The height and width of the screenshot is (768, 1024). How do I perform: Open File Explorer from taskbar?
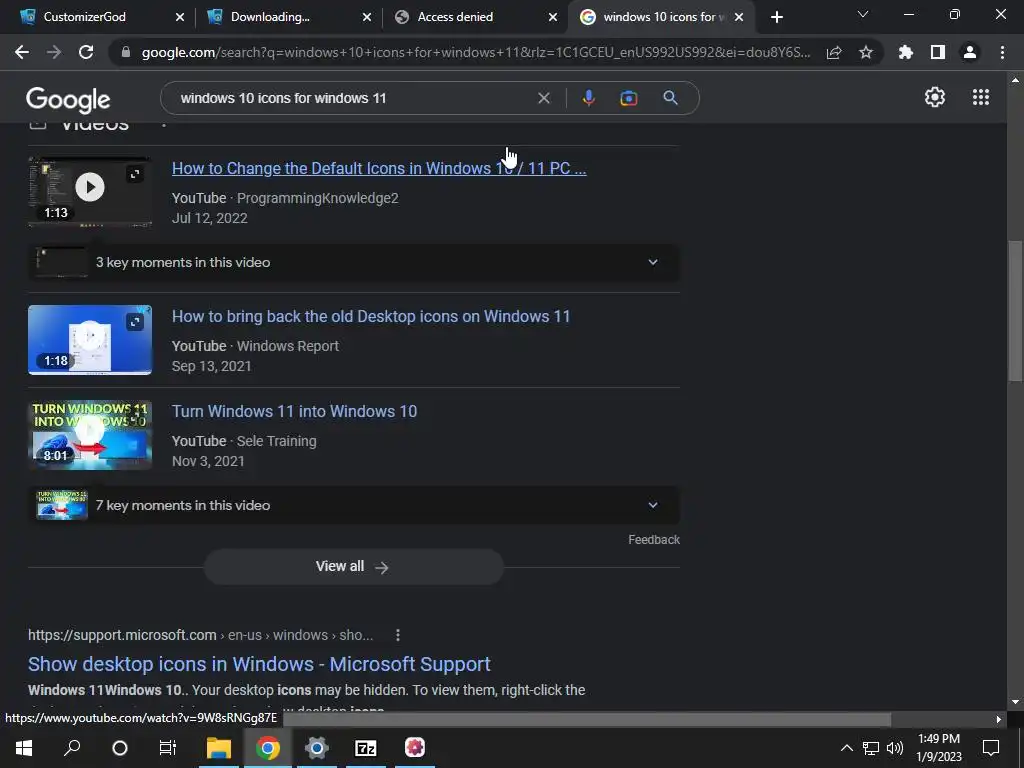(x=219, y=747)
